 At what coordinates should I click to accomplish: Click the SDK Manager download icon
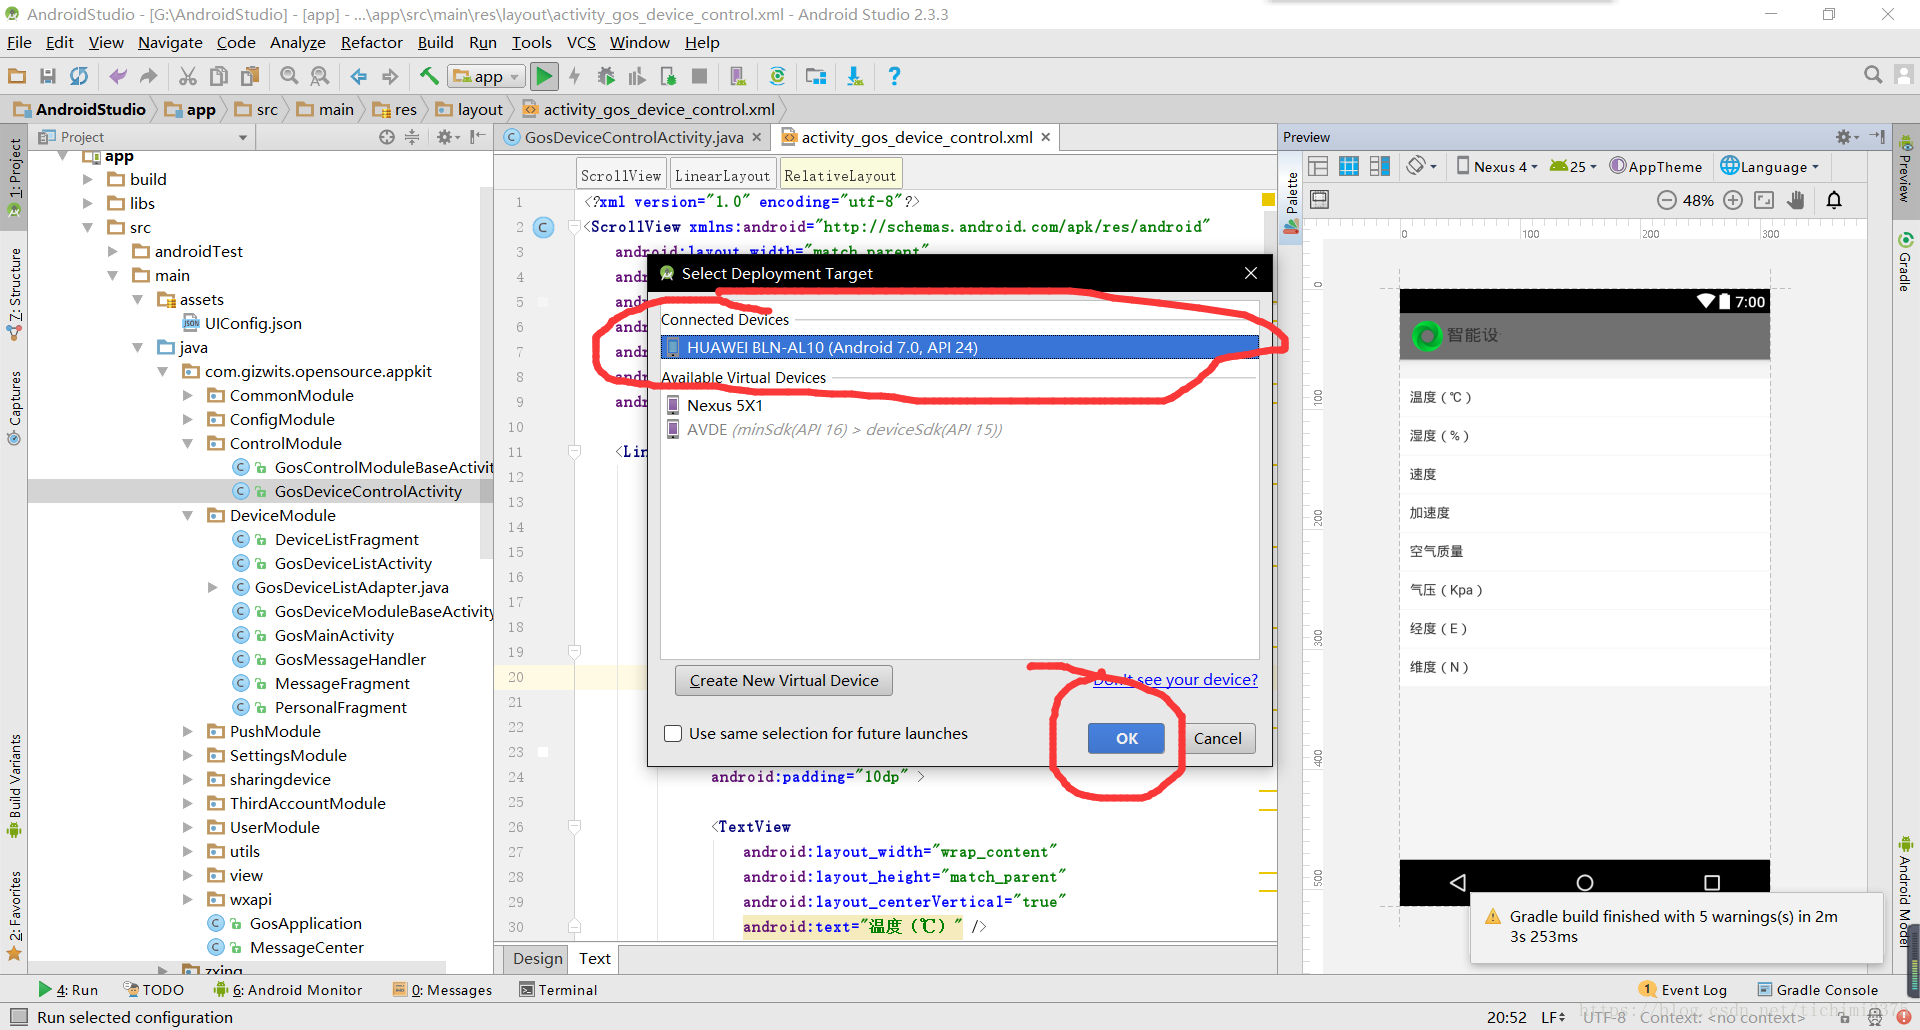855,76
